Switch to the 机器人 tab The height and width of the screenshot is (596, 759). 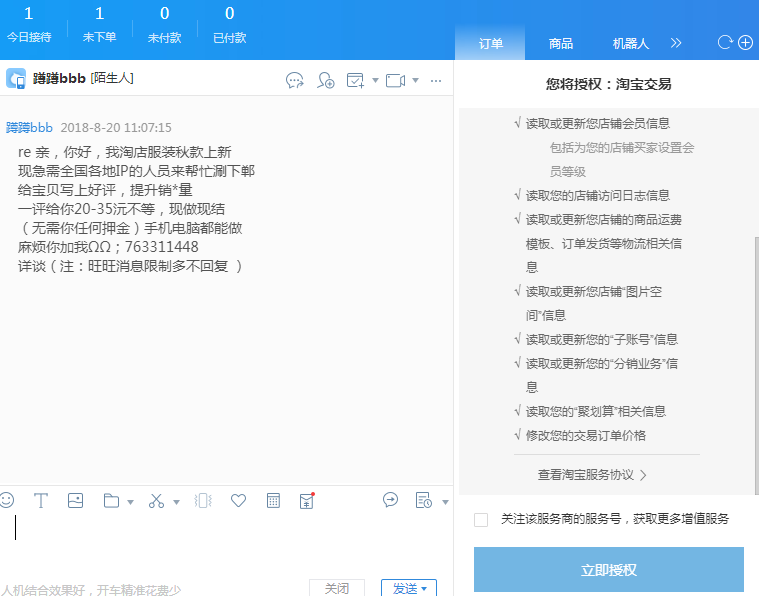[x=630, y=44]
